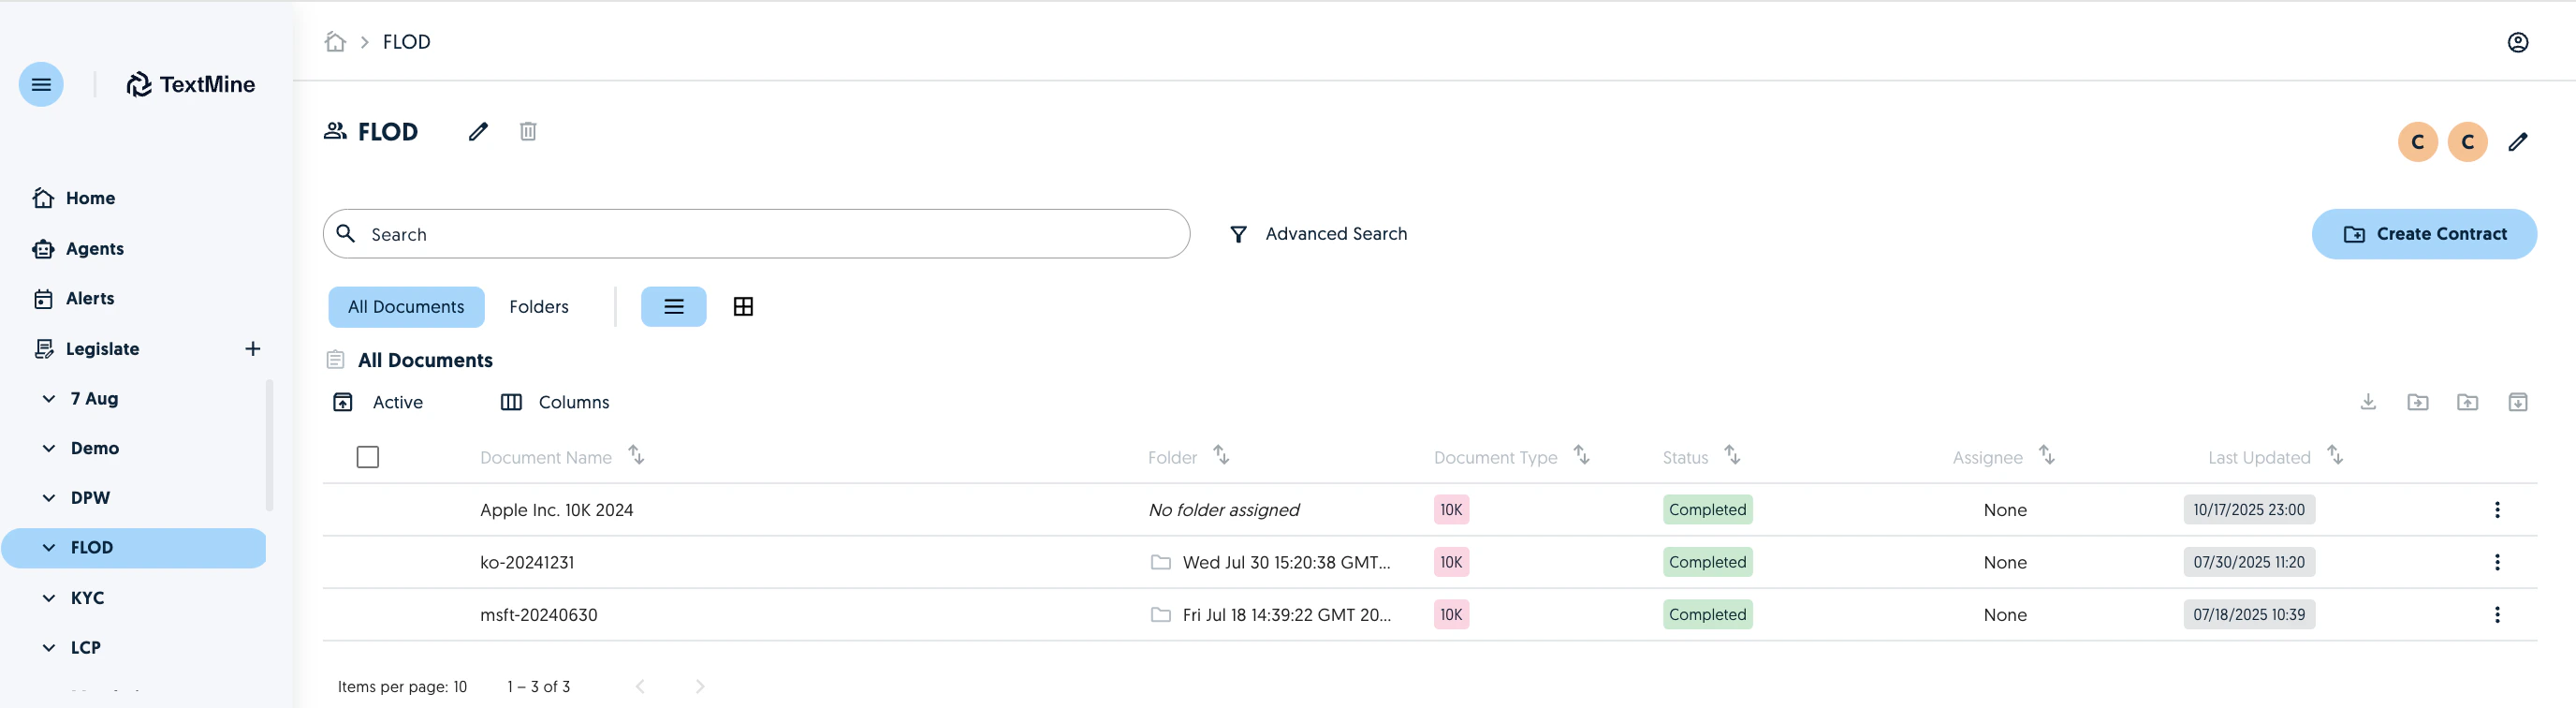Screen dimensions: 2576x708
Task: Expand the LCP sidebar group
Action: (x=49, y=648)
